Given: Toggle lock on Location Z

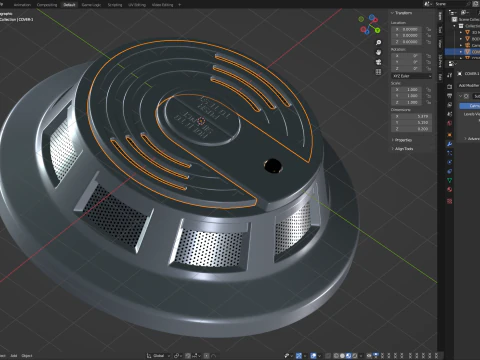Looking at the screenshot, I should click(429, 42).
